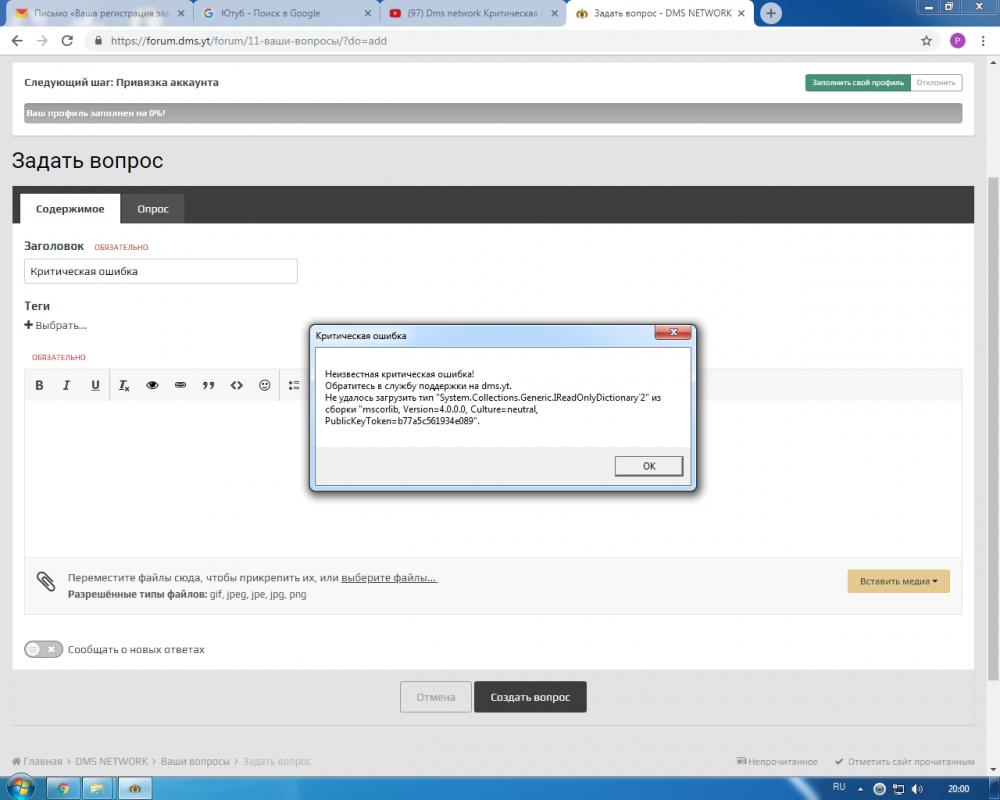Click the 'Заголовок' title input field
1000x800 pixels.
click(161, 271)
